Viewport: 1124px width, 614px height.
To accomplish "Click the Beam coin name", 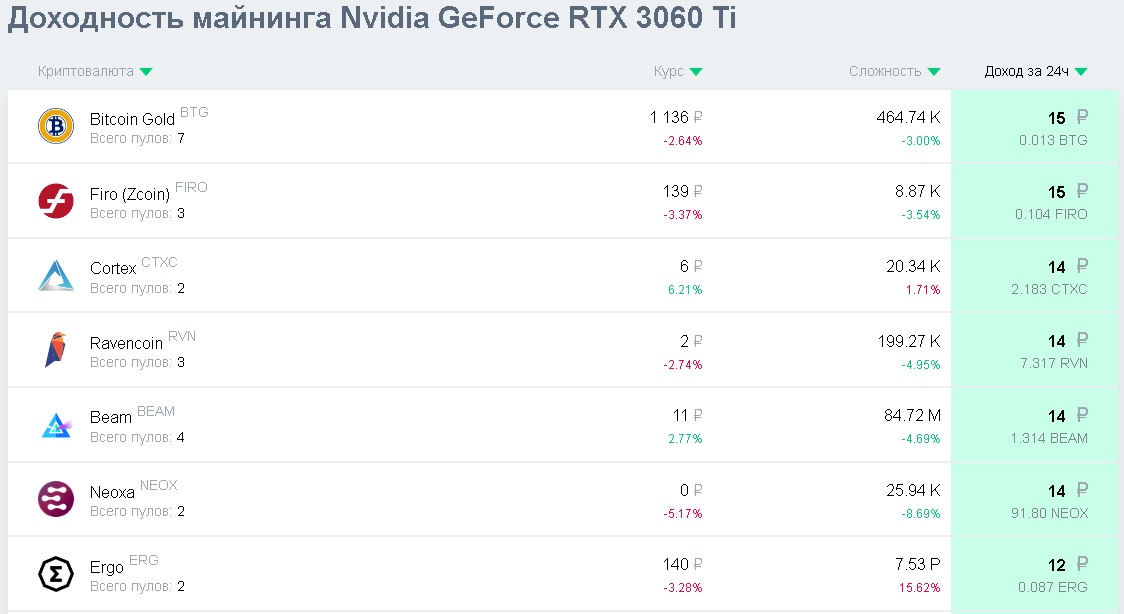I will pyautogui.click(x=111, y=418).
